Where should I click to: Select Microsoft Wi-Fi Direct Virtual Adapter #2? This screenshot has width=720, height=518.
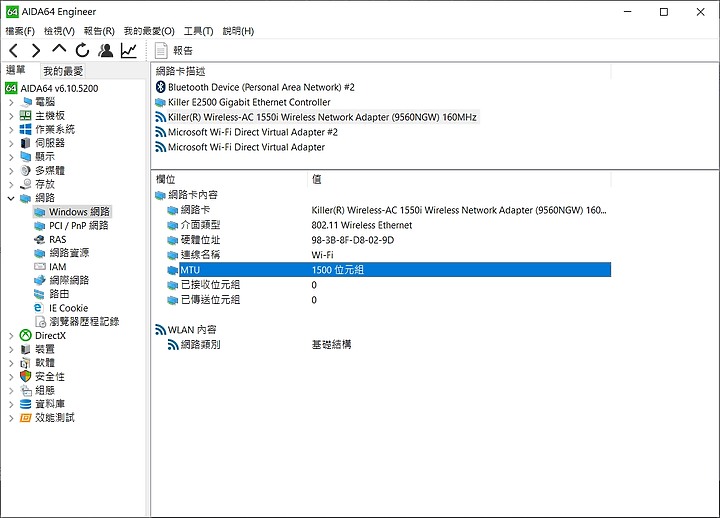point(253,132)
